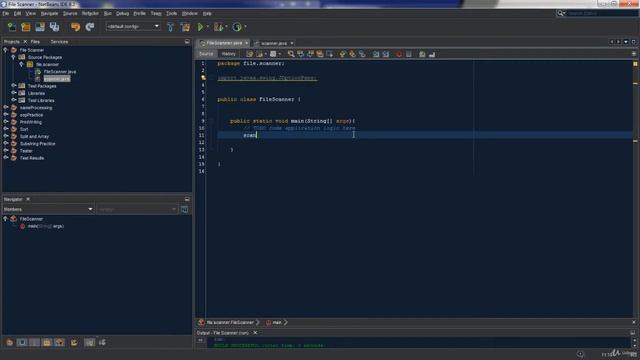Click the Comment icon in editor toolbar
This screenshot has height=360, width=640.
(422, 54)
